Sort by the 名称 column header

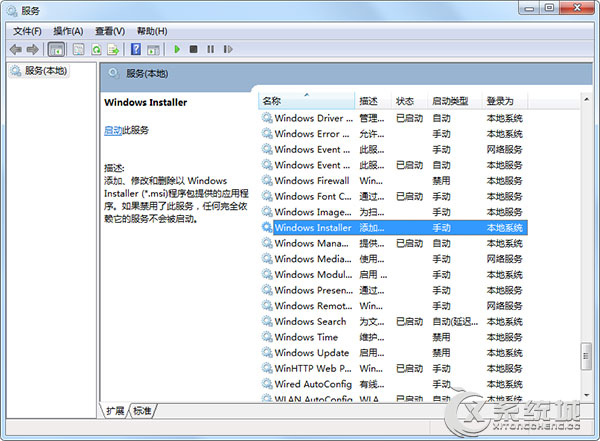click(307, 101)
